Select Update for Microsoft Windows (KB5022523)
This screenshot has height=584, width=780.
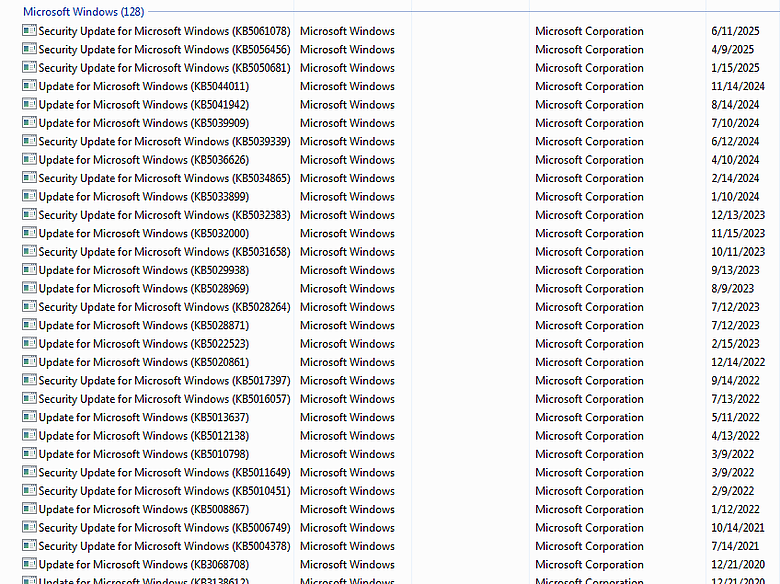coord(144,344)
